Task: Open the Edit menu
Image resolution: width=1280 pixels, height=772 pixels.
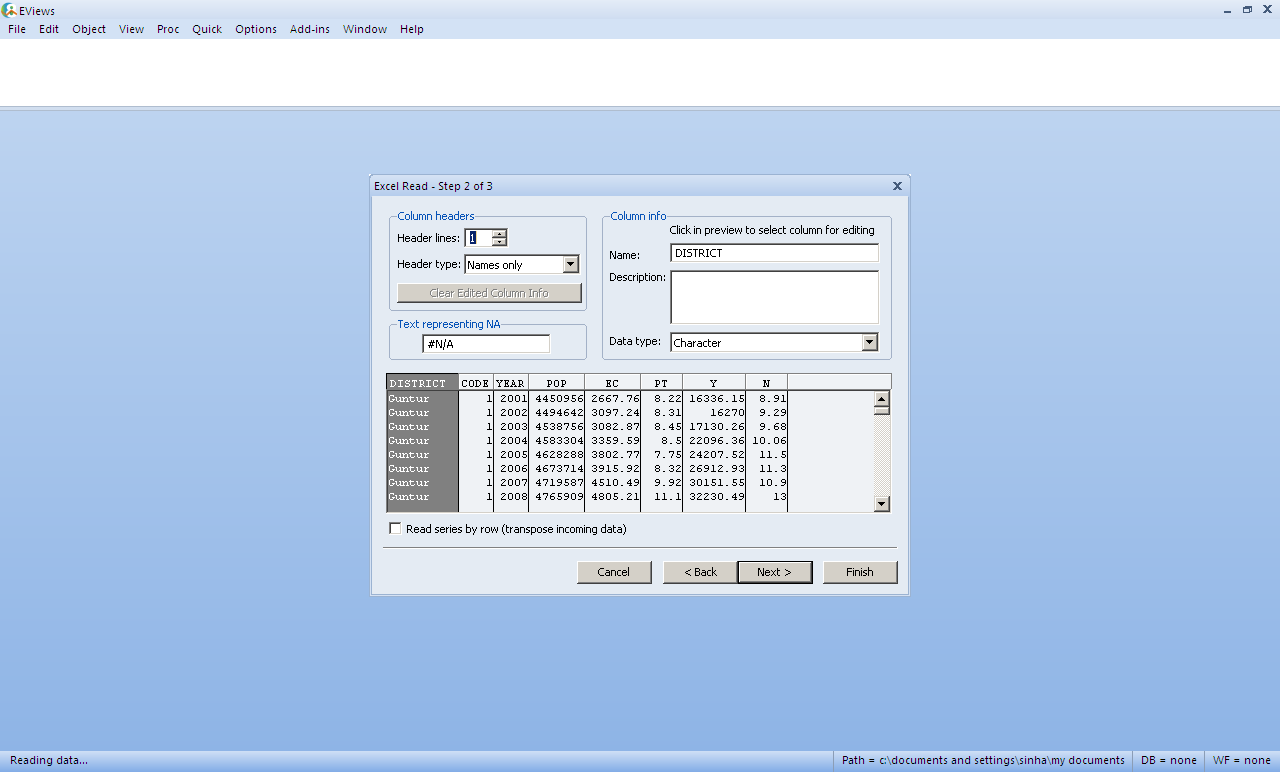Action: pos(49,29)
